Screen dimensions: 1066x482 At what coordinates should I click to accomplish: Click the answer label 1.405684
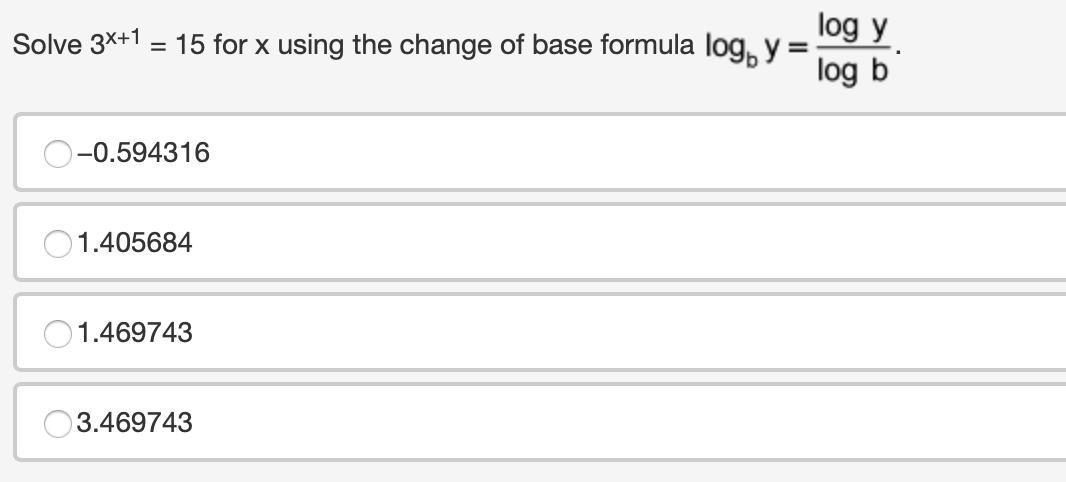pyautogui.click(x=134, y=243)
